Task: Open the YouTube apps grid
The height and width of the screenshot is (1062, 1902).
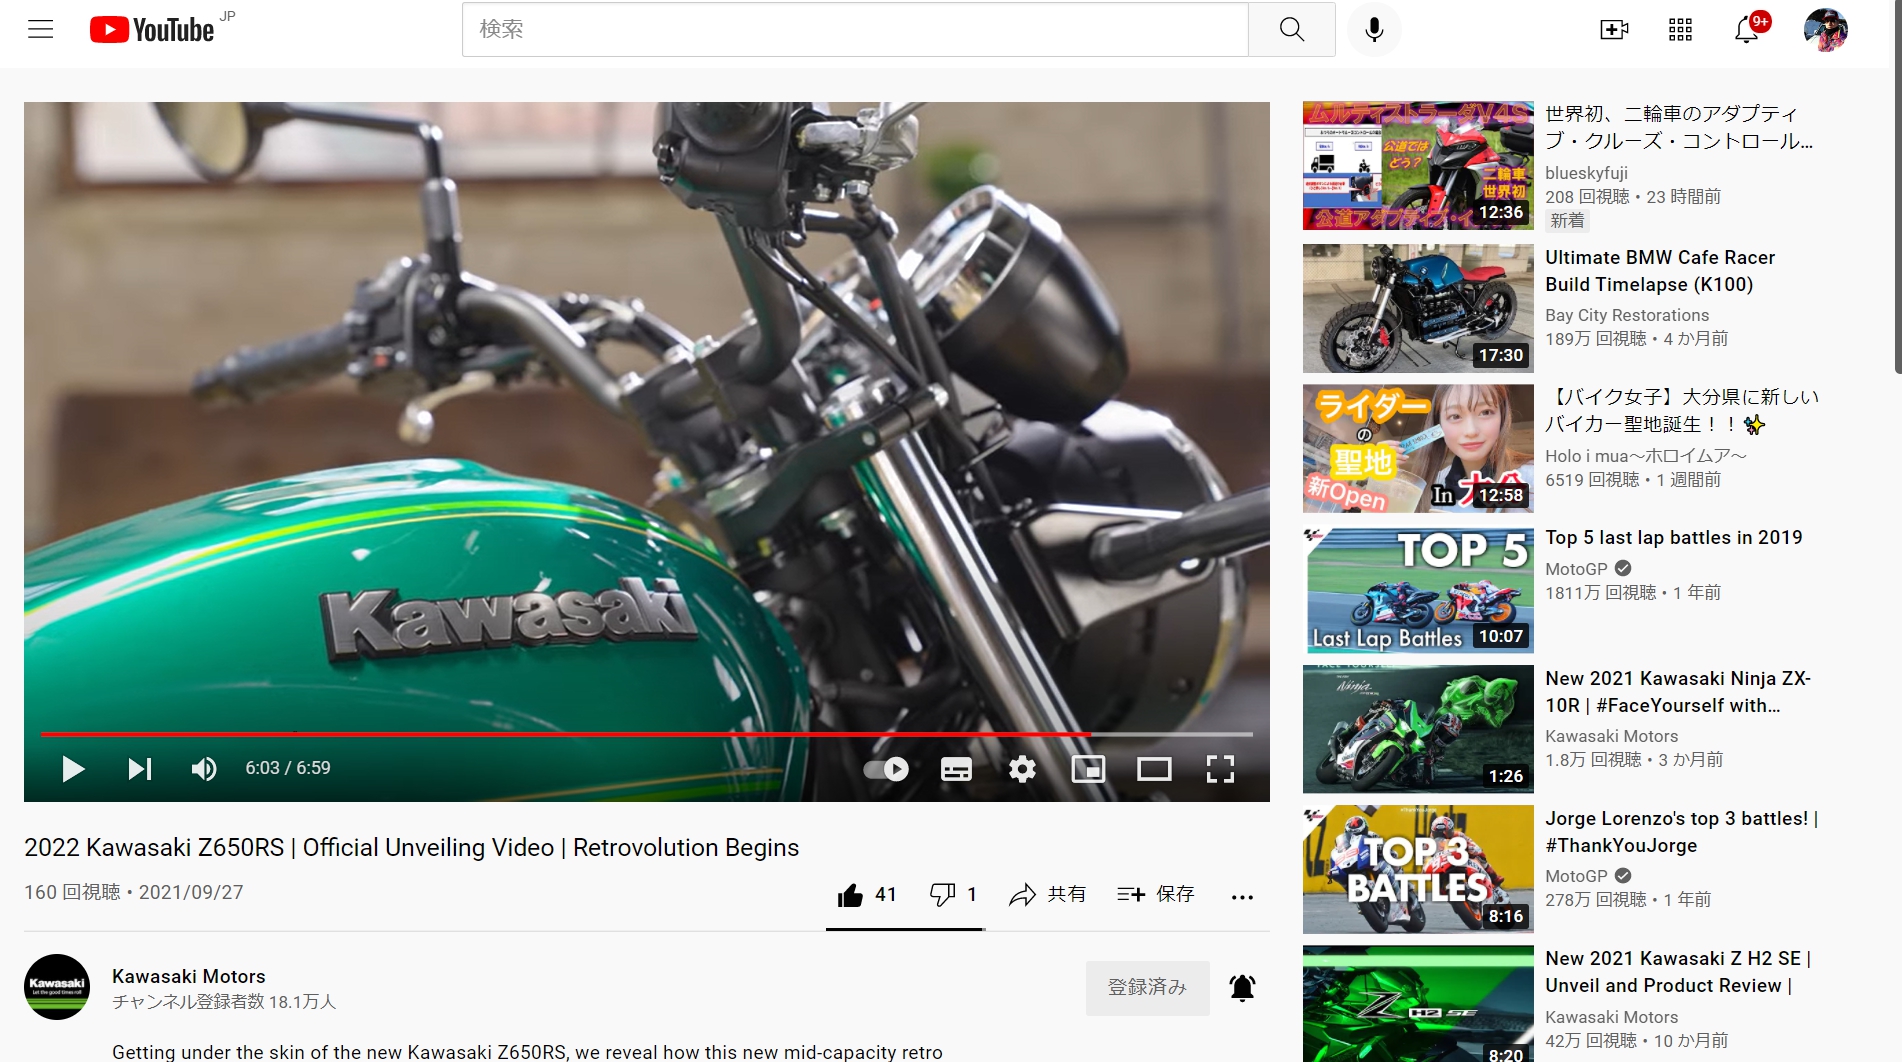Action: coord(1680,29)
